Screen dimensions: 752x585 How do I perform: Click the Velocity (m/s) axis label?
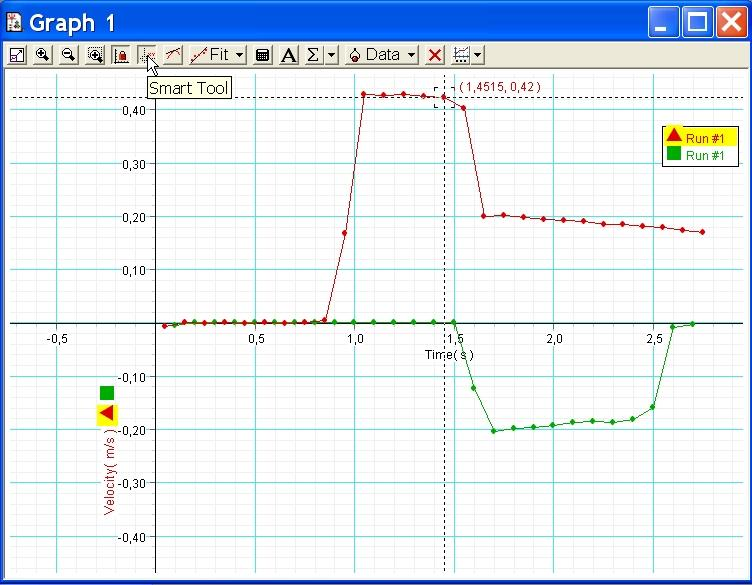pyautogui.click(x=109, y=472)
